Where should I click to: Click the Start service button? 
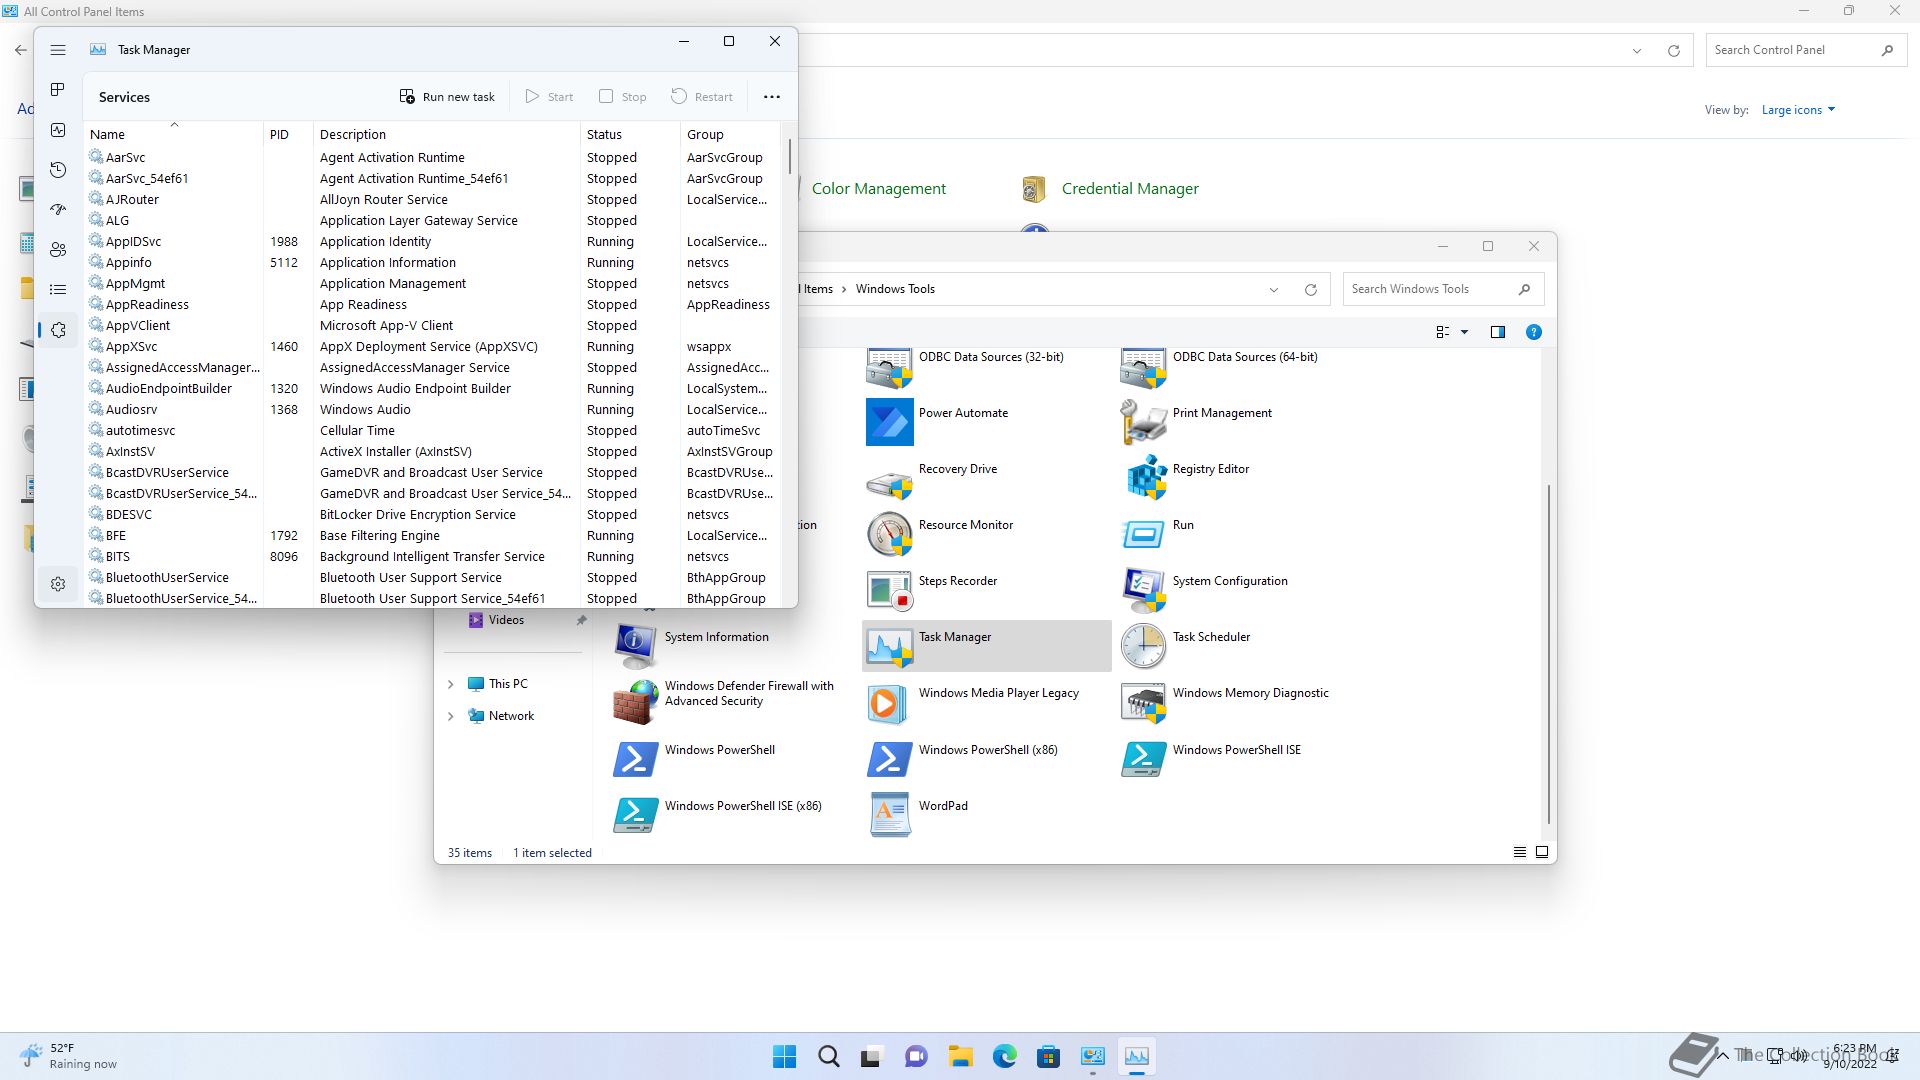coord(549,97)
